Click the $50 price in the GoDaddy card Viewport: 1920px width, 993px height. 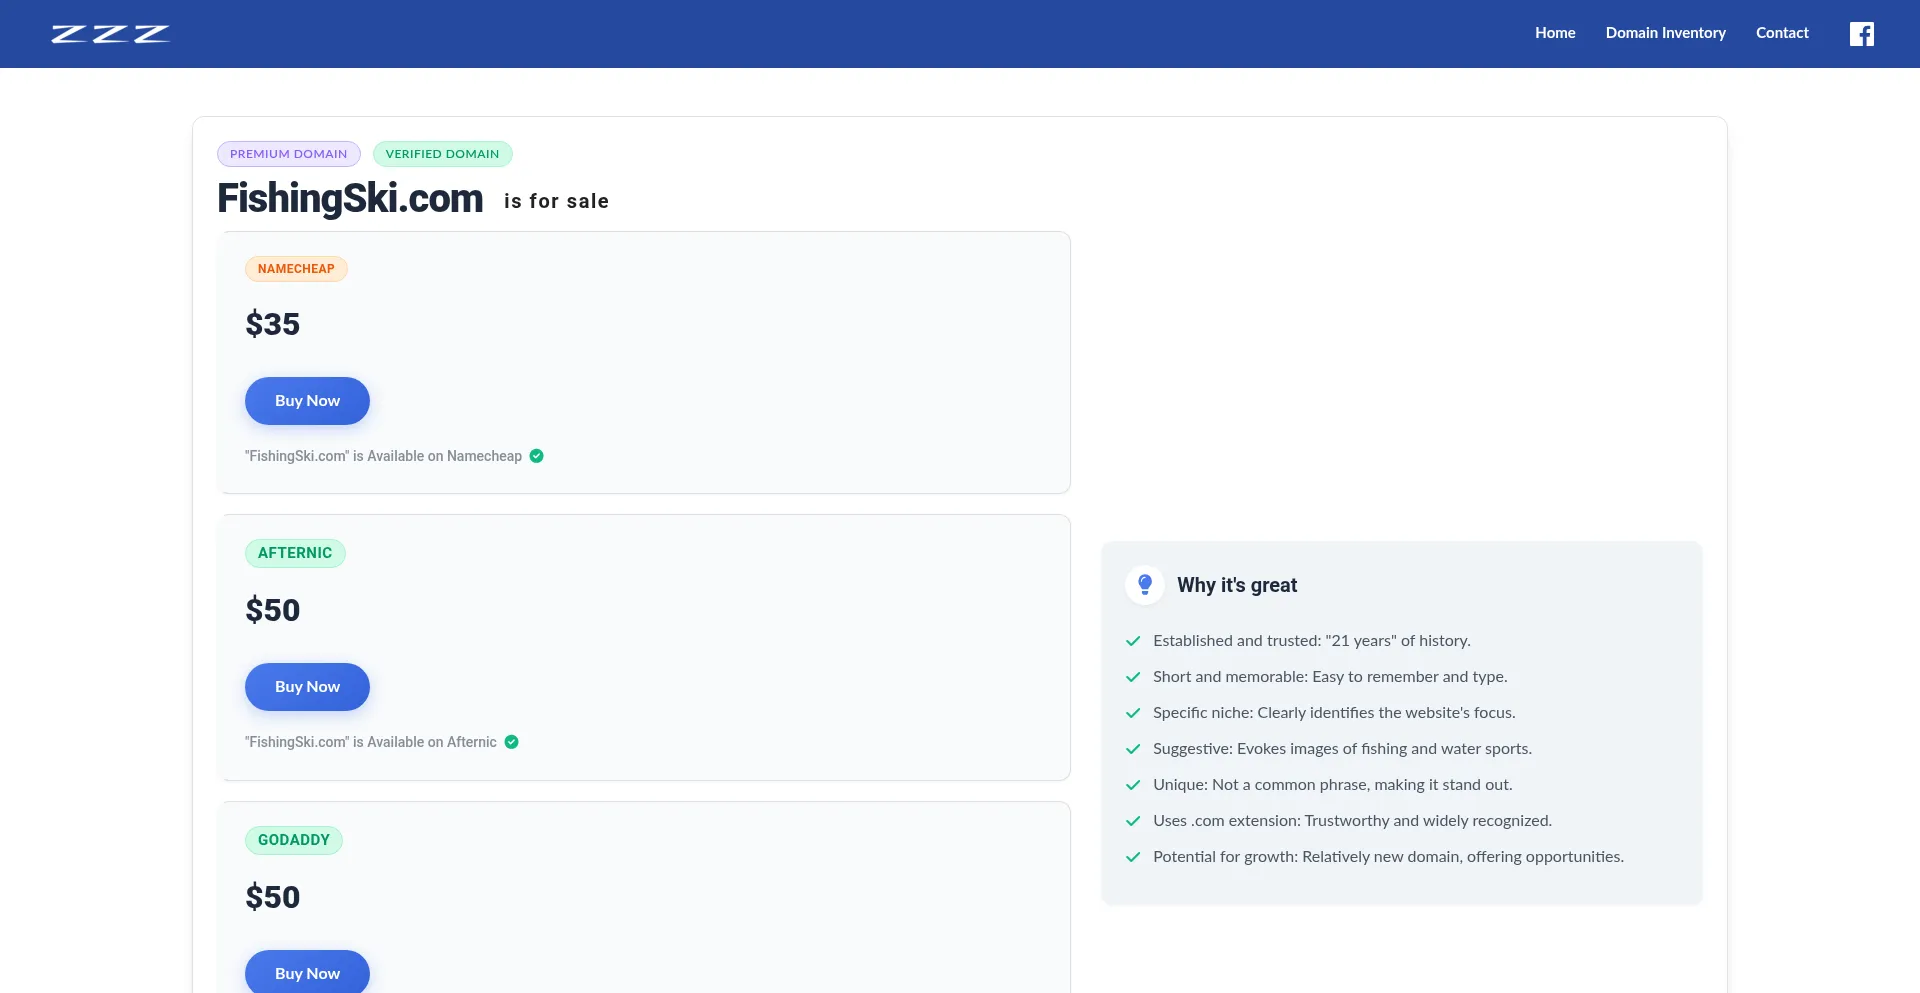pos(273,897)
